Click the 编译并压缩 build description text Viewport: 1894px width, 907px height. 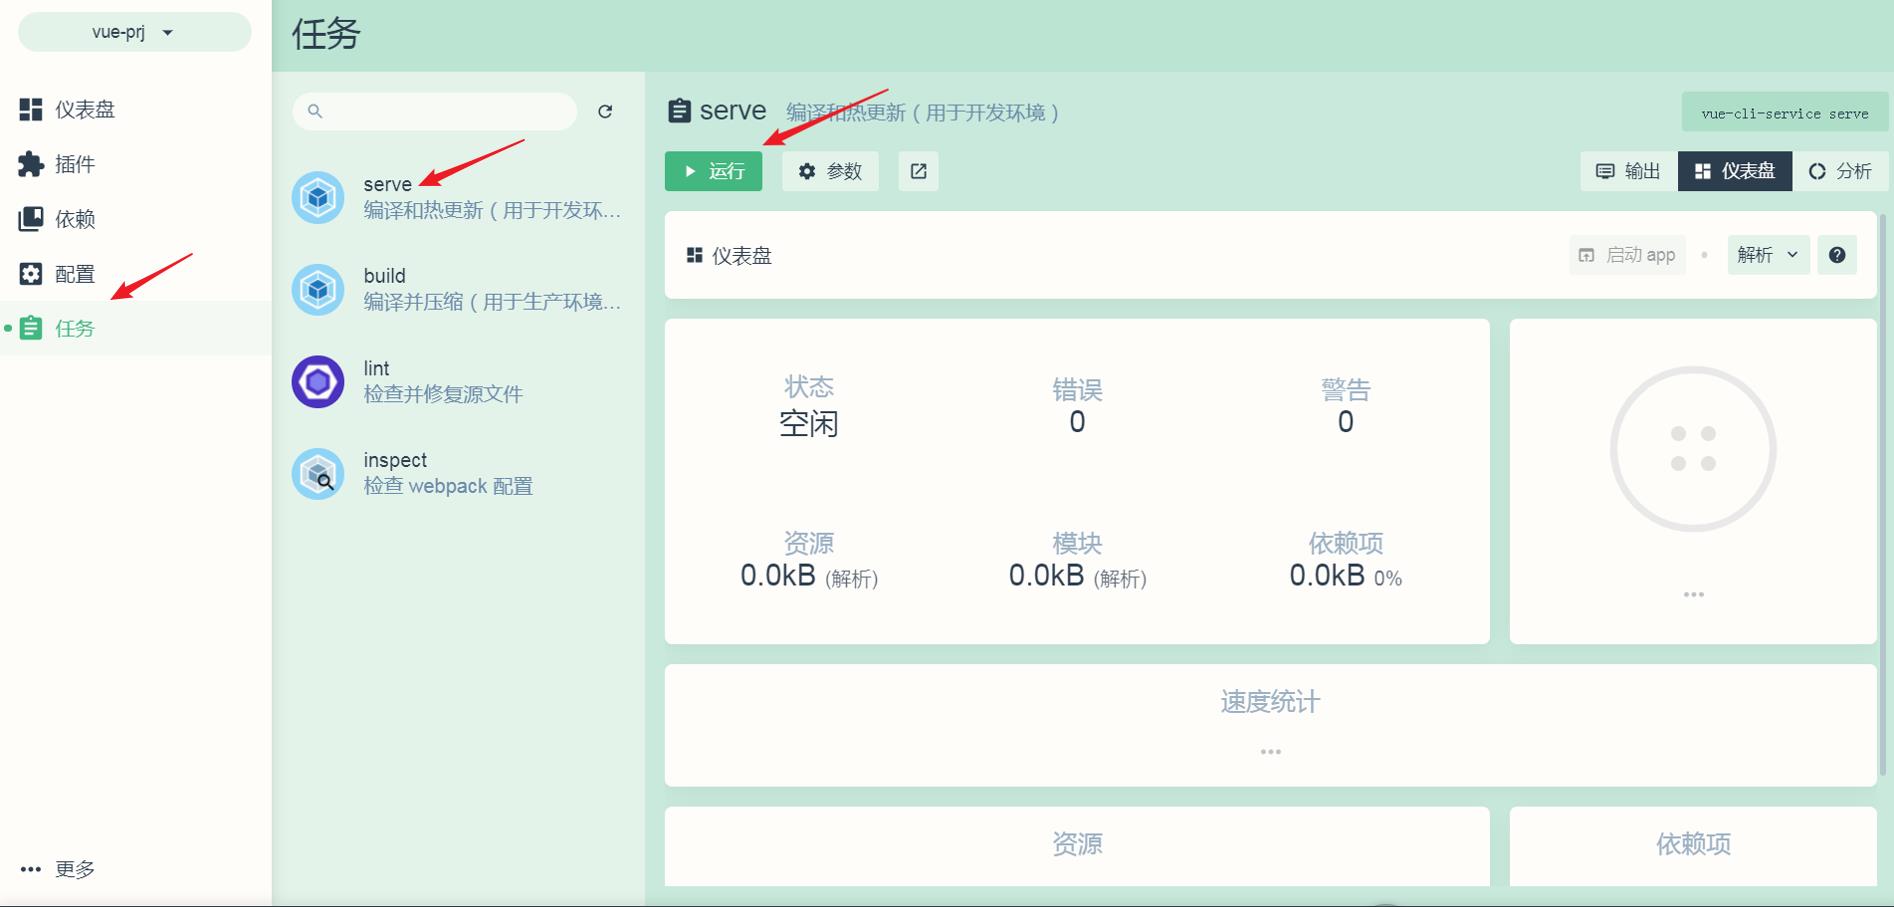pyautogui.click(x=492, y=302)
